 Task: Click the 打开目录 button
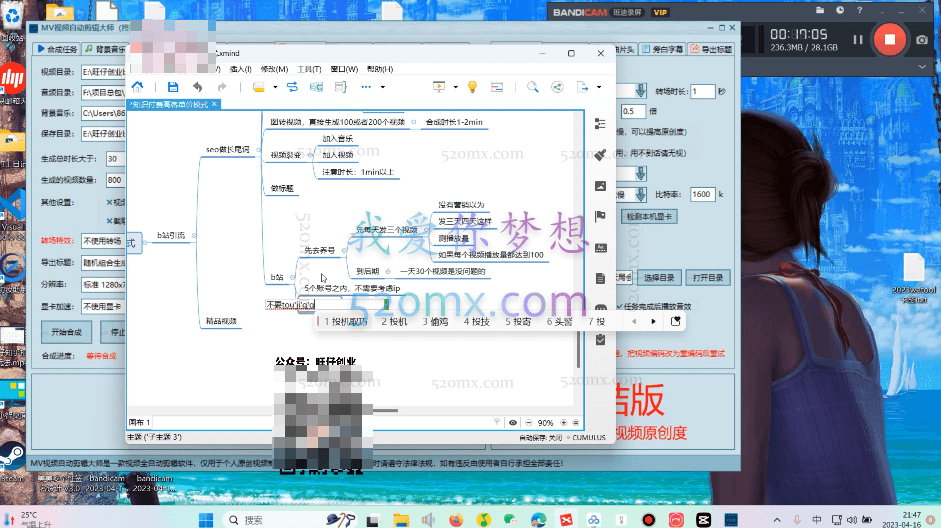[708, 278]
